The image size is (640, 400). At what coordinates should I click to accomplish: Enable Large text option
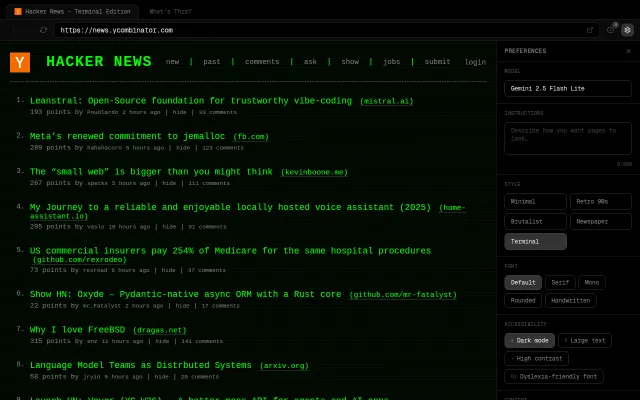tap(584, 340)
